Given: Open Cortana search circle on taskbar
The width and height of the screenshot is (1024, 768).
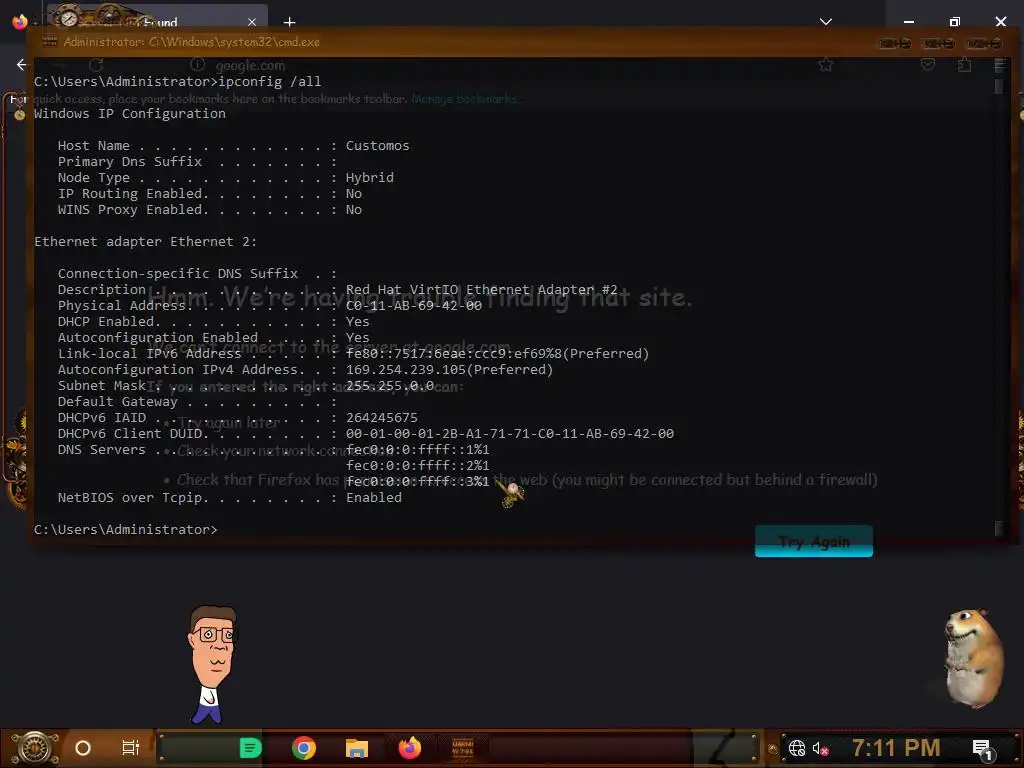Looking at the screenshot, I should click(83, 748).
